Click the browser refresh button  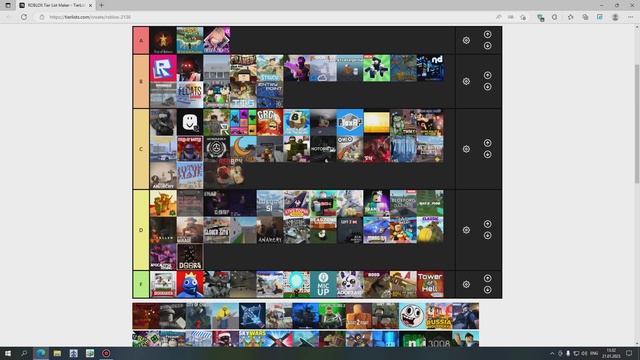[24, 17]
